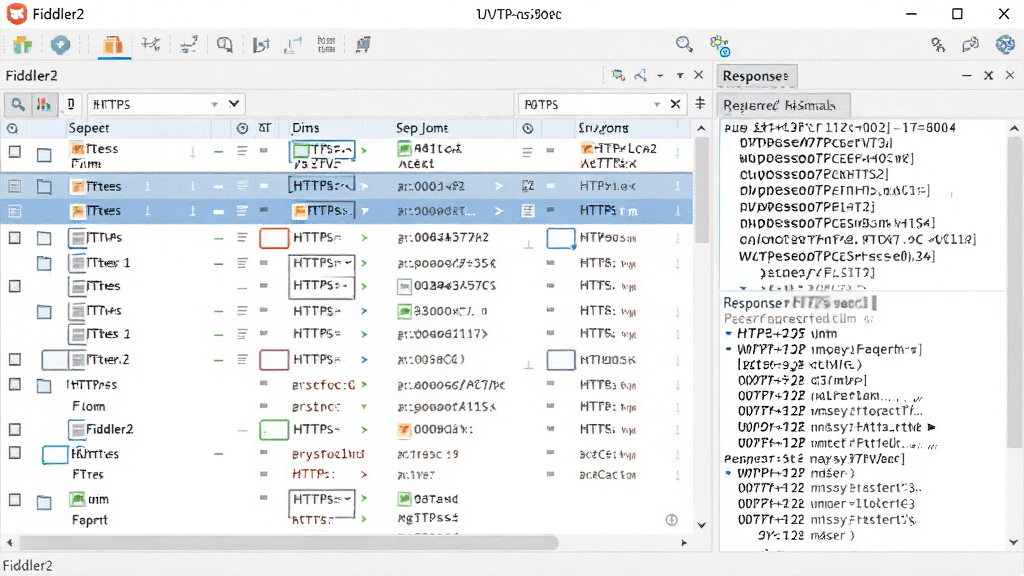This screenshot has width=1024, height=576.
Task: Click the clock icon in the column header before Snagons
Action: [528, 128]
